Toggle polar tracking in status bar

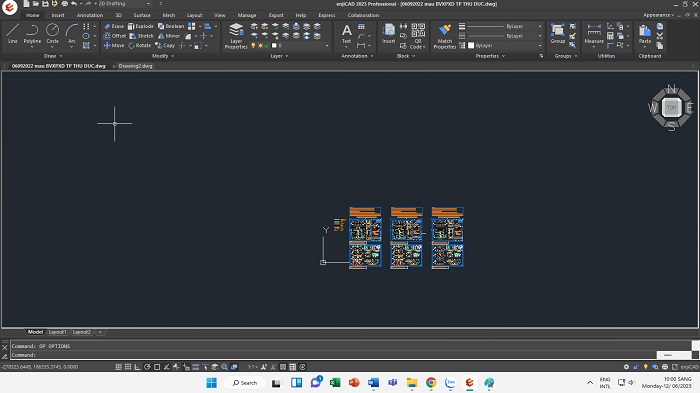tap(147, 367)
